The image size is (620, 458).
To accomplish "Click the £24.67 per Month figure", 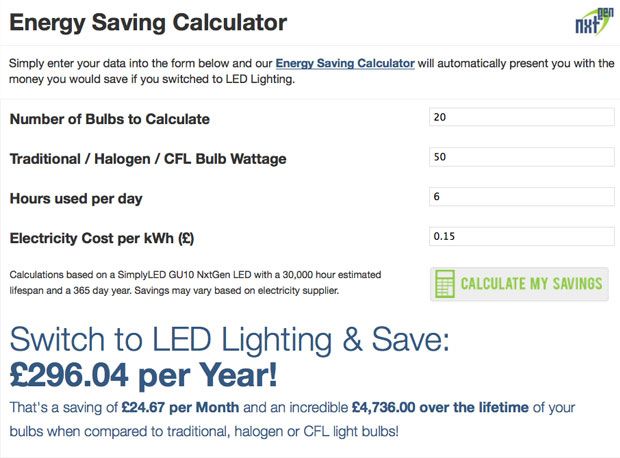I will pos(180,407).
